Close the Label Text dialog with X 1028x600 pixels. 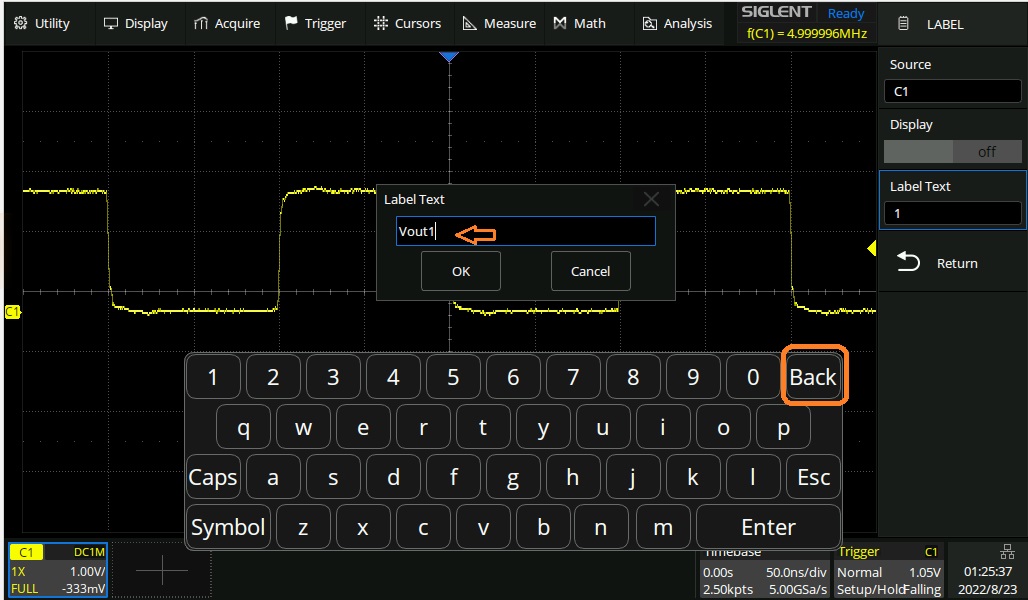[x=651, y=199]
